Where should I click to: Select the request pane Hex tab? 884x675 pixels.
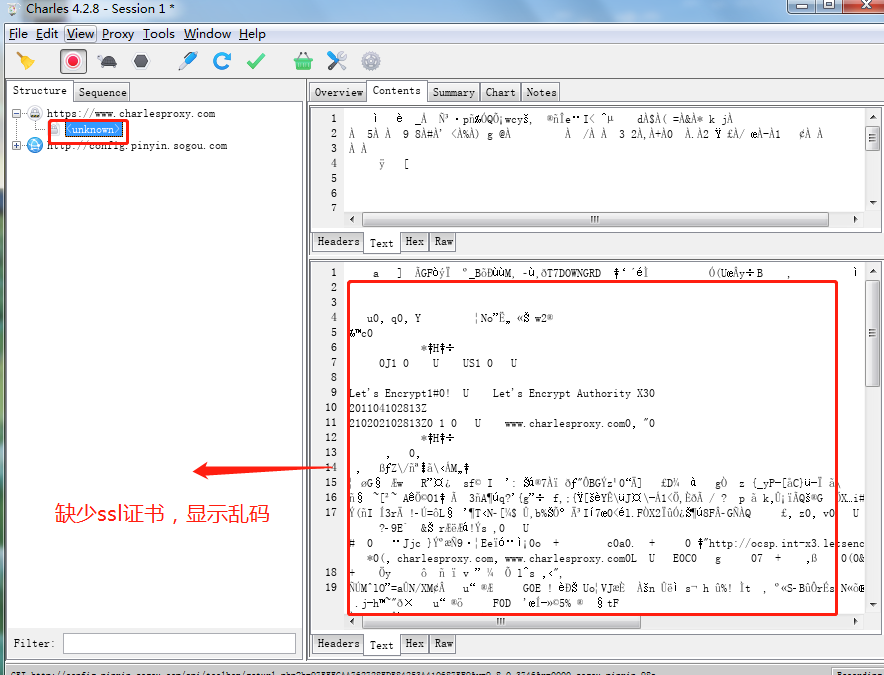pos(414,241)
